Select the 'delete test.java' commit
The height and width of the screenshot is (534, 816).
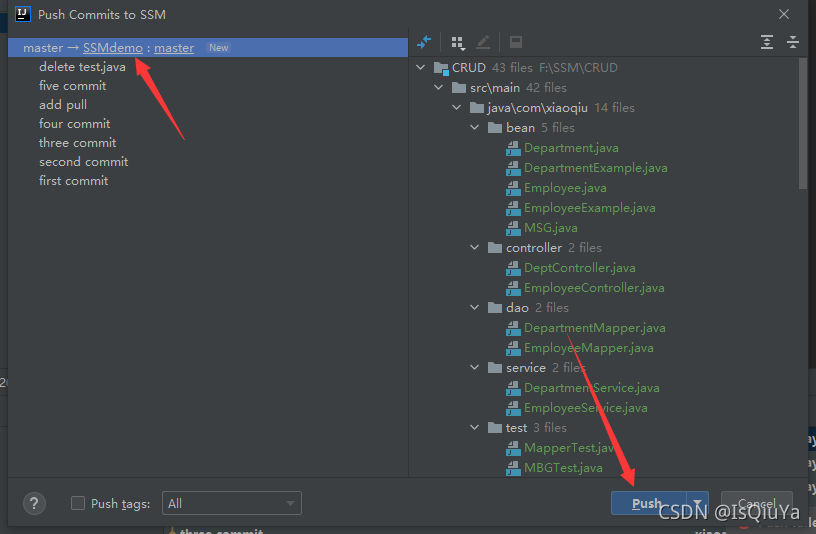pyautogui.click(x=82, y=67)
